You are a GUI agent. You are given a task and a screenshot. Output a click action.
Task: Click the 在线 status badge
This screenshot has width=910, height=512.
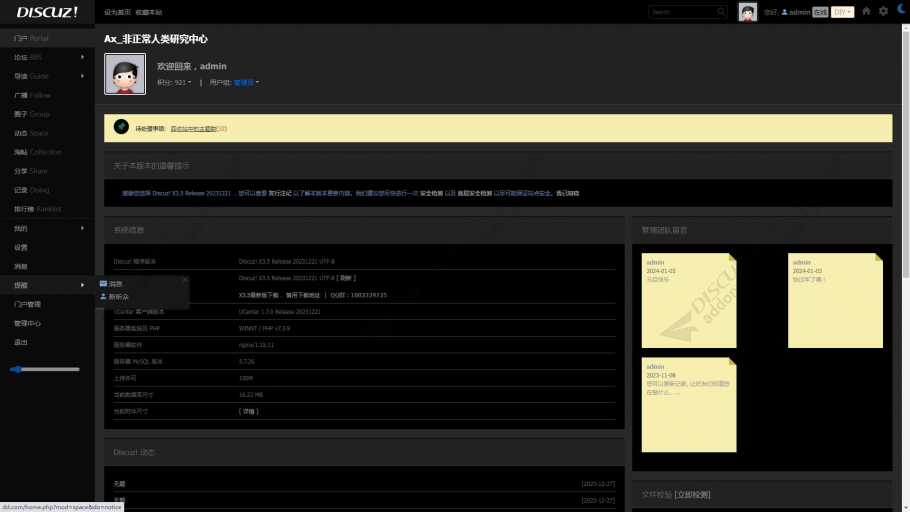[820, 12]
